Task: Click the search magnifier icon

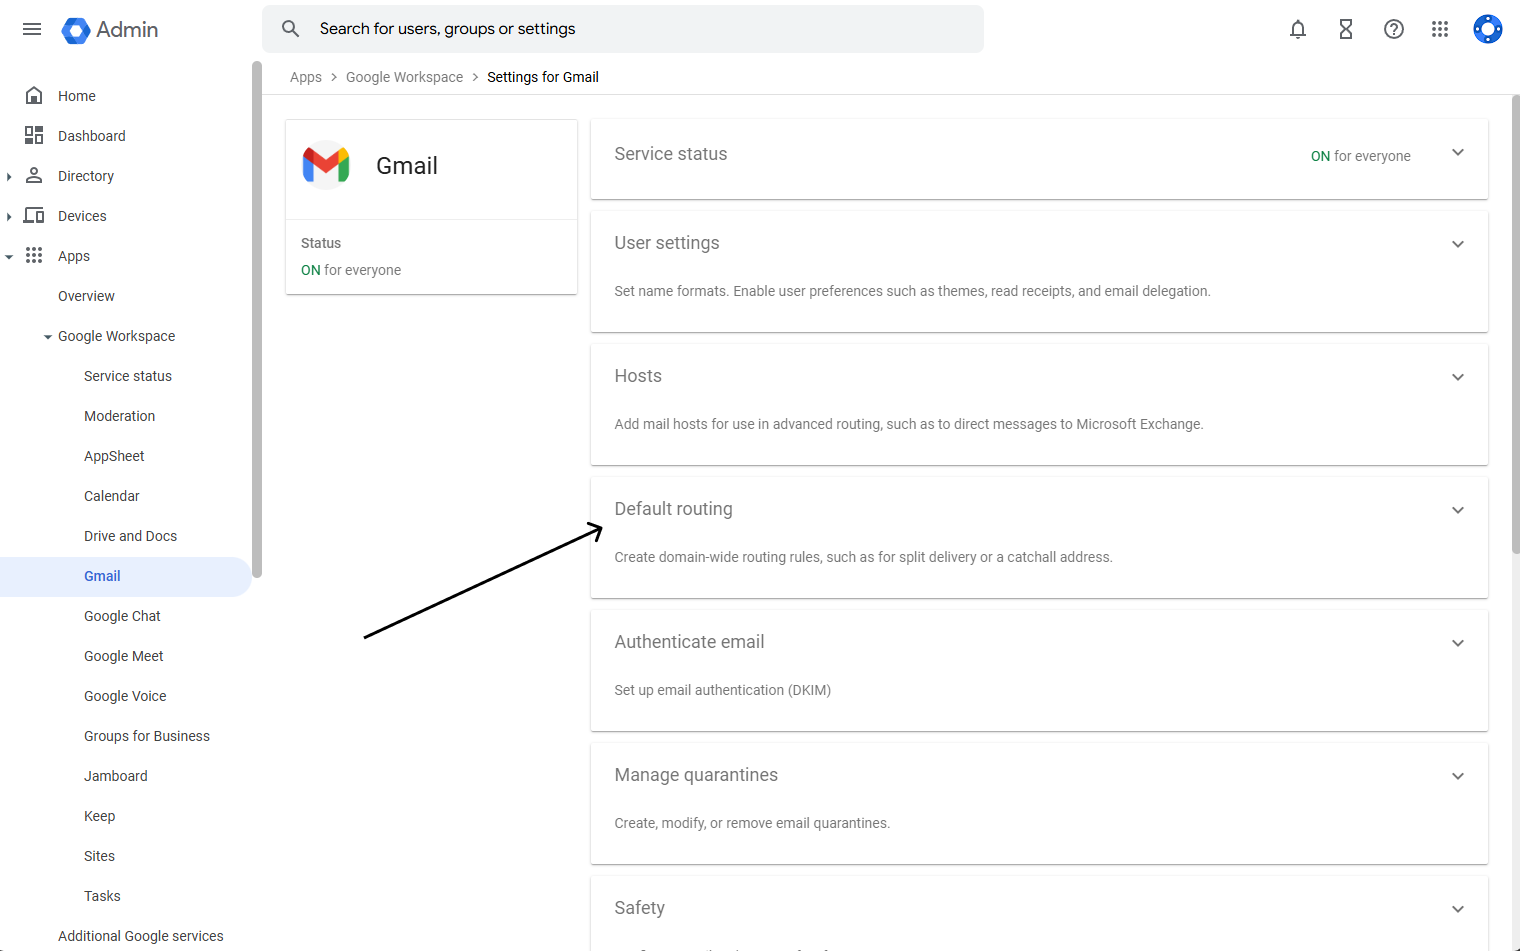Action: [291, 29]
